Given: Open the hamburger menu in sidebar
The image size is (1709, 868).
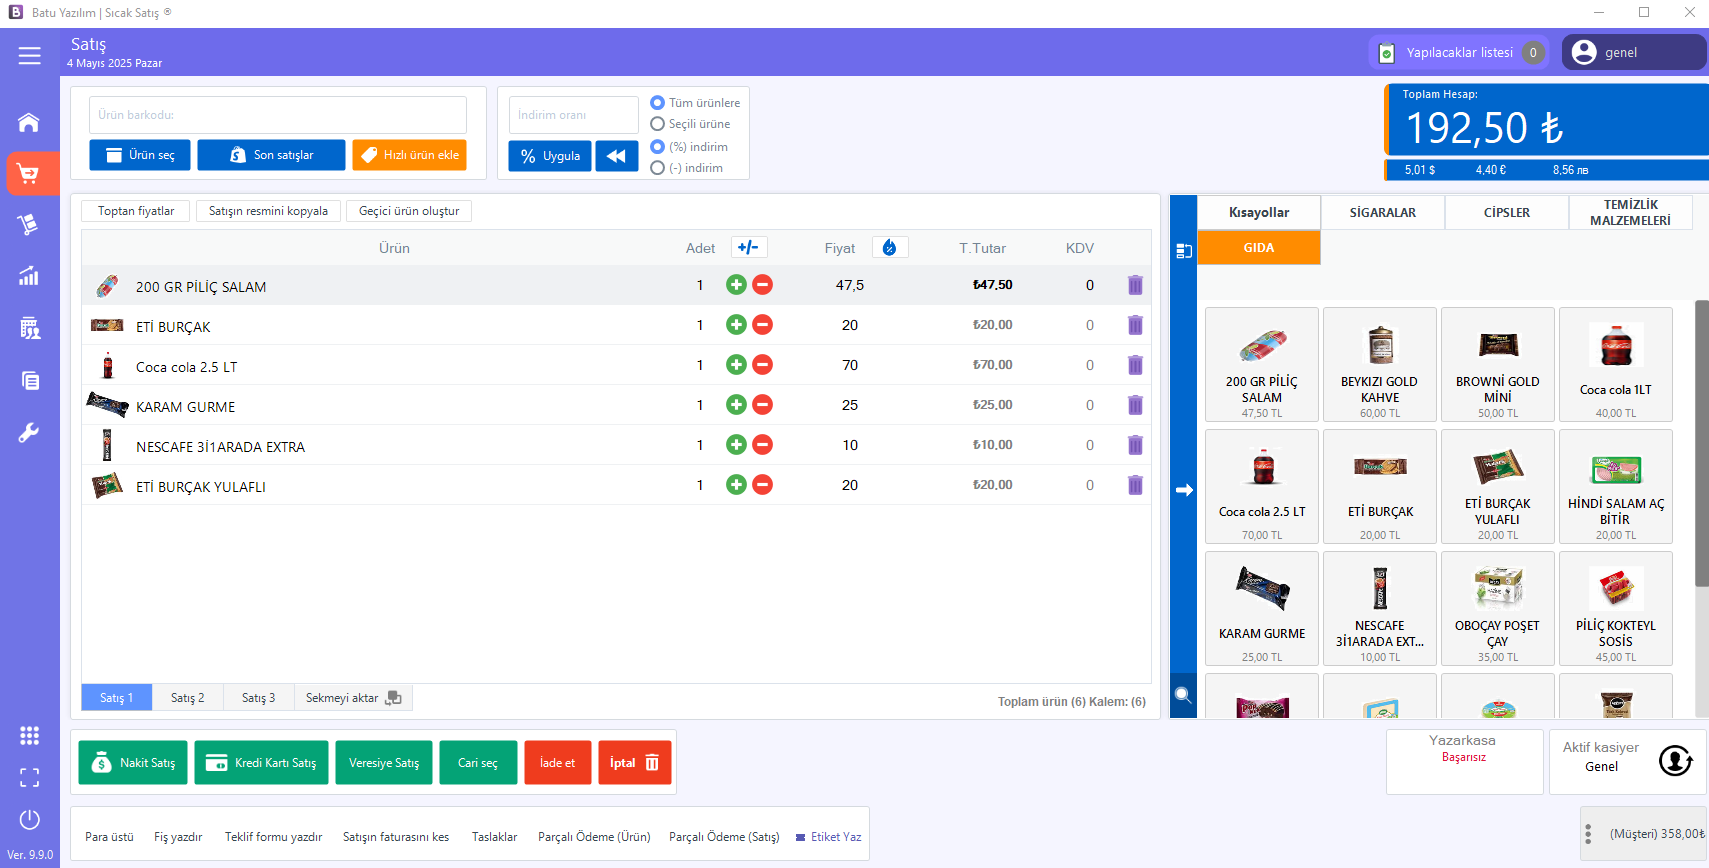Looking at the screenshot, I should click(x=30, y=56).
